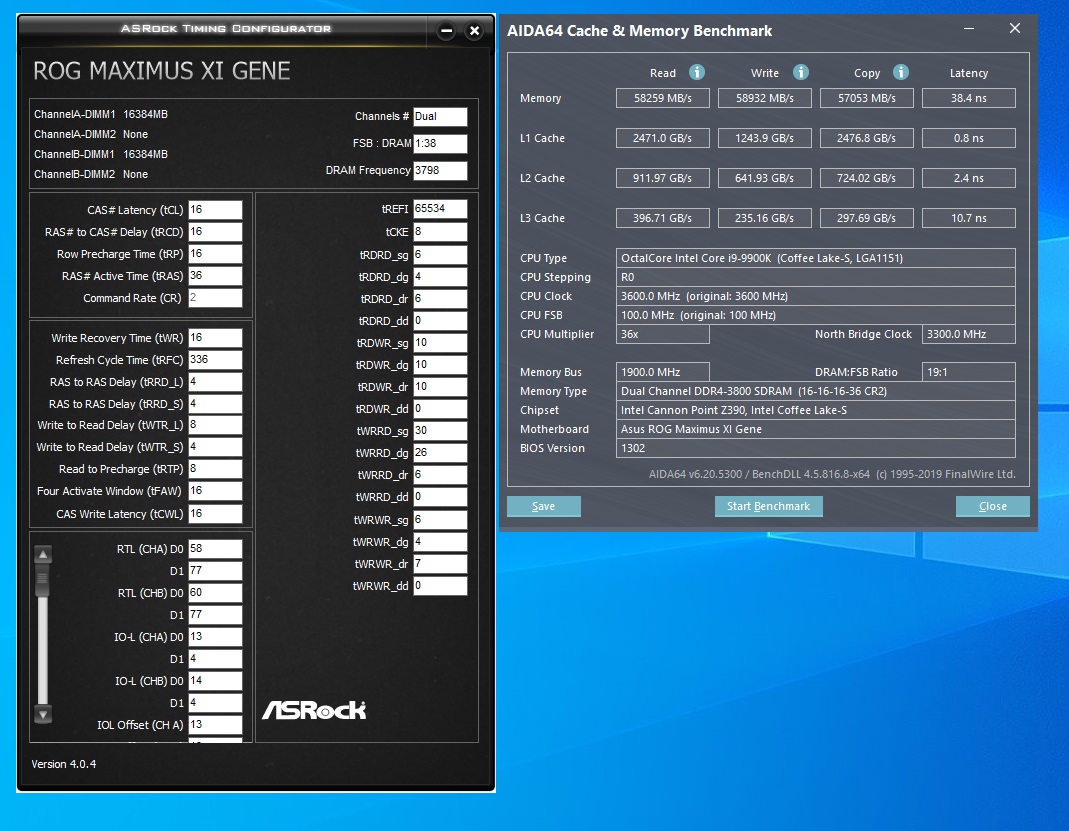Click the Start Benchmark button
The height and width of the screenshot is (831, 1069).
click(768, 507)
